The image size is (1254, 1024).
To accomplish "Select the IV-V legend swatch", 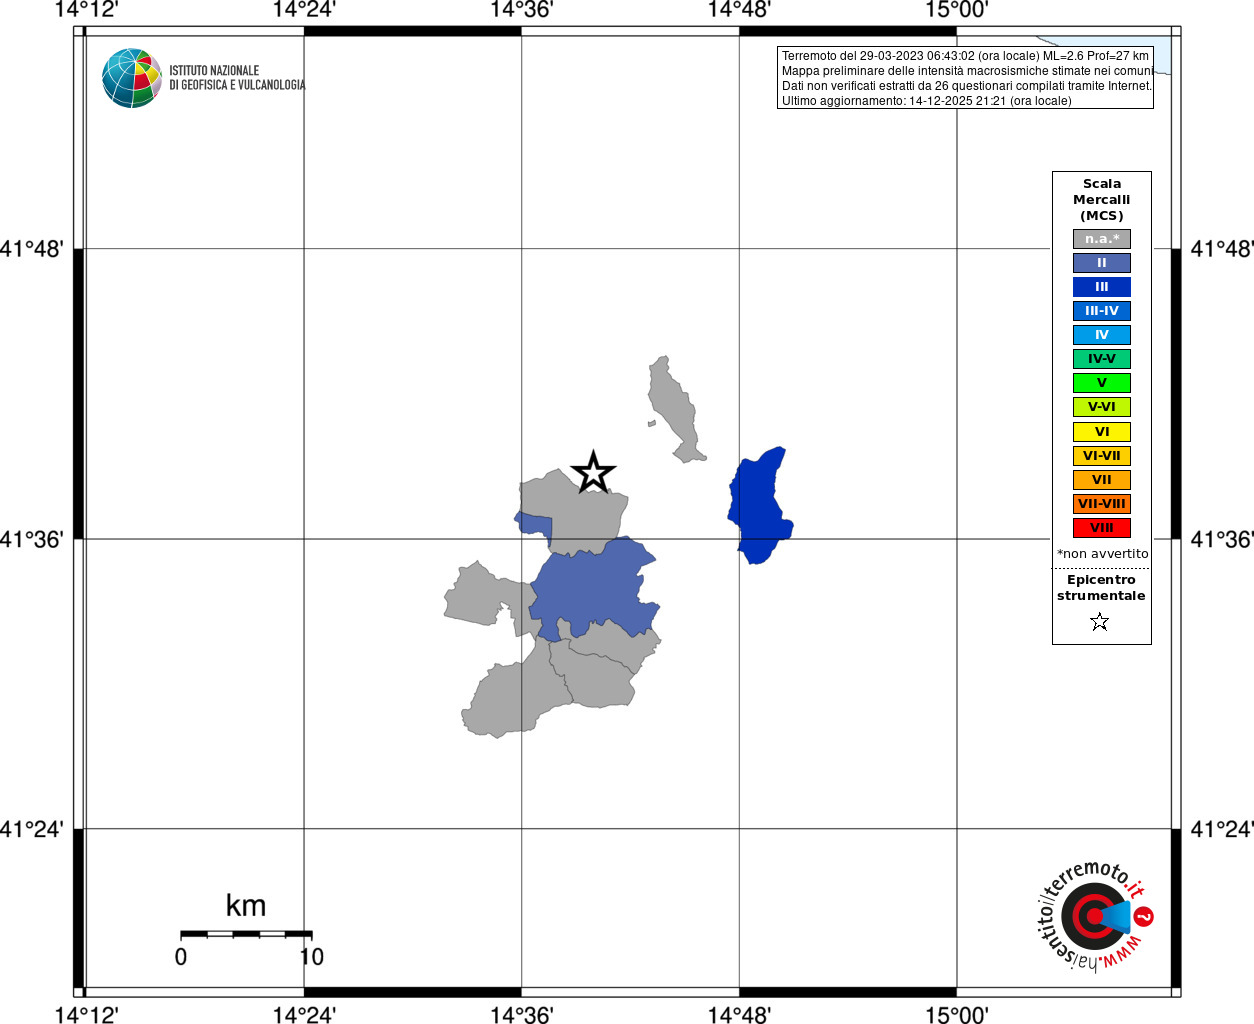I will (1102, 359).
